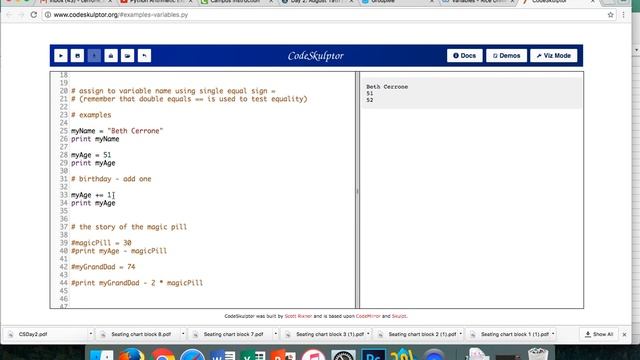Expand options arrow for Seating chart block 7.pdf
The width and height of the screenshot is (640, 360).
(x=276, y=334)
